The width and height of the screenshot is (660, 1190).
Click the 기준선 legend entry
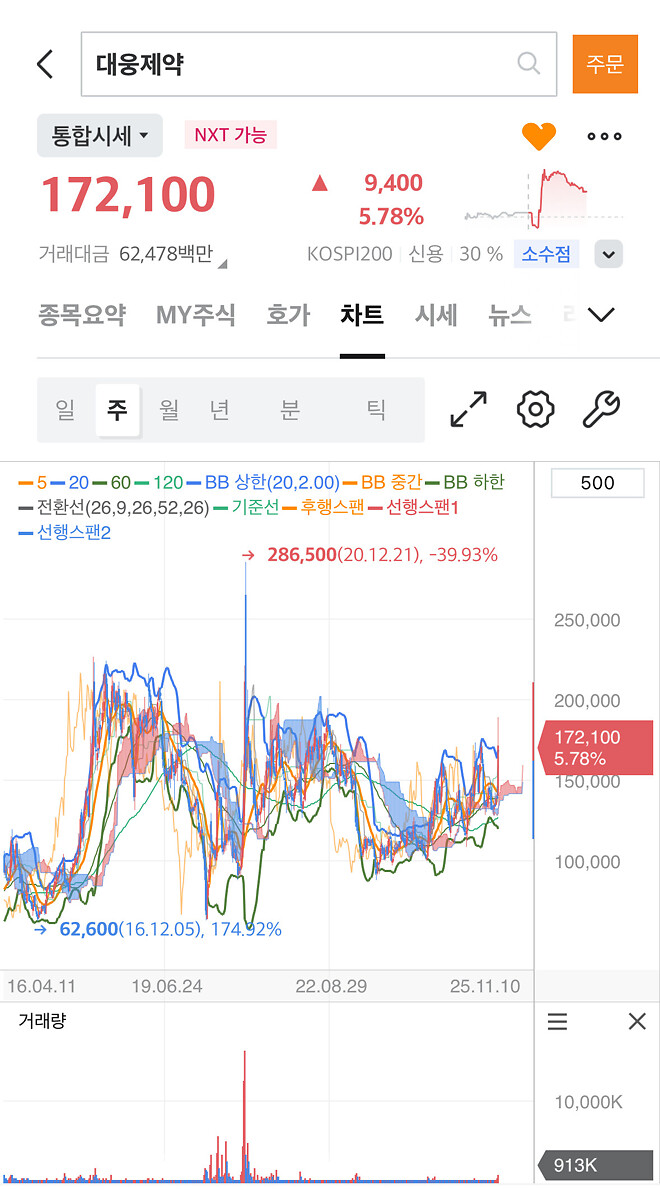click(247, 507)
